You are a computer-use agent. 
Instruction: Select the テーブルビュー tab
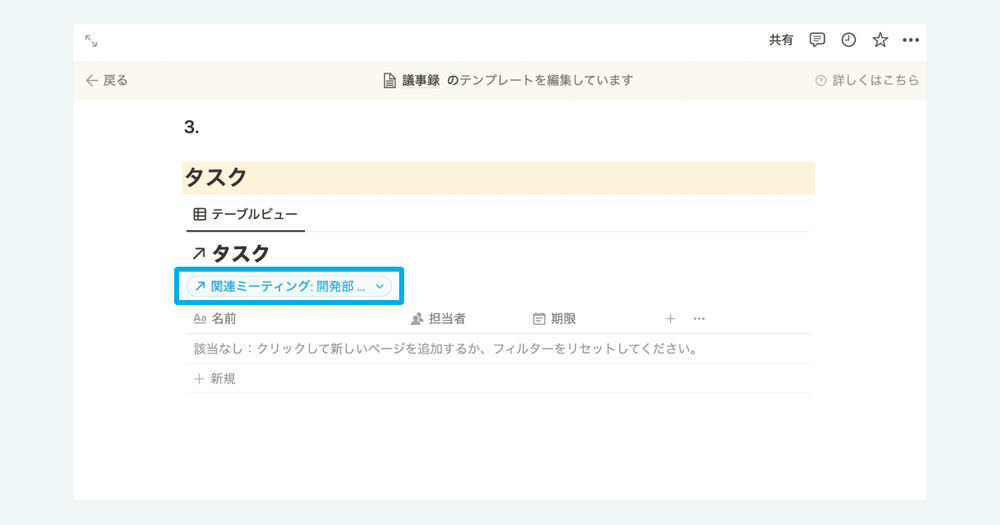click(x=246, y=214)
